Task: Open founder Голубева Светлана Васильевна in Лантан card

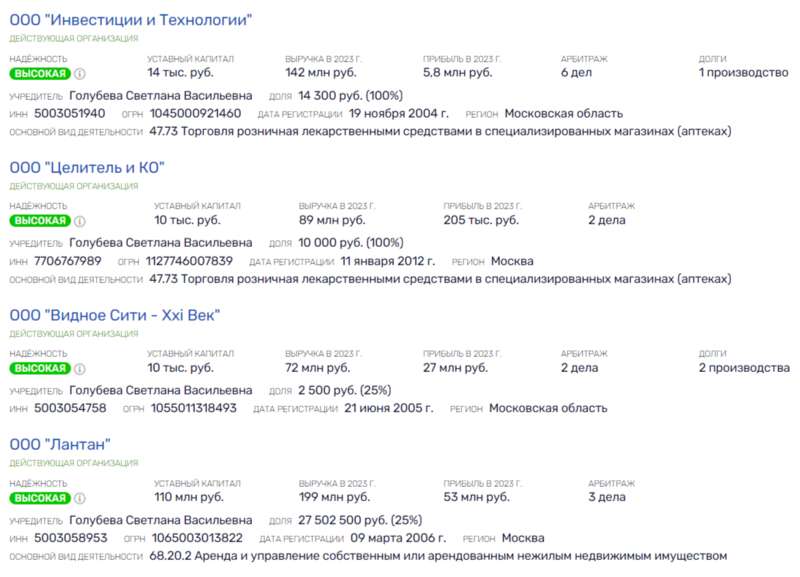Action: [x=161, y=520]
